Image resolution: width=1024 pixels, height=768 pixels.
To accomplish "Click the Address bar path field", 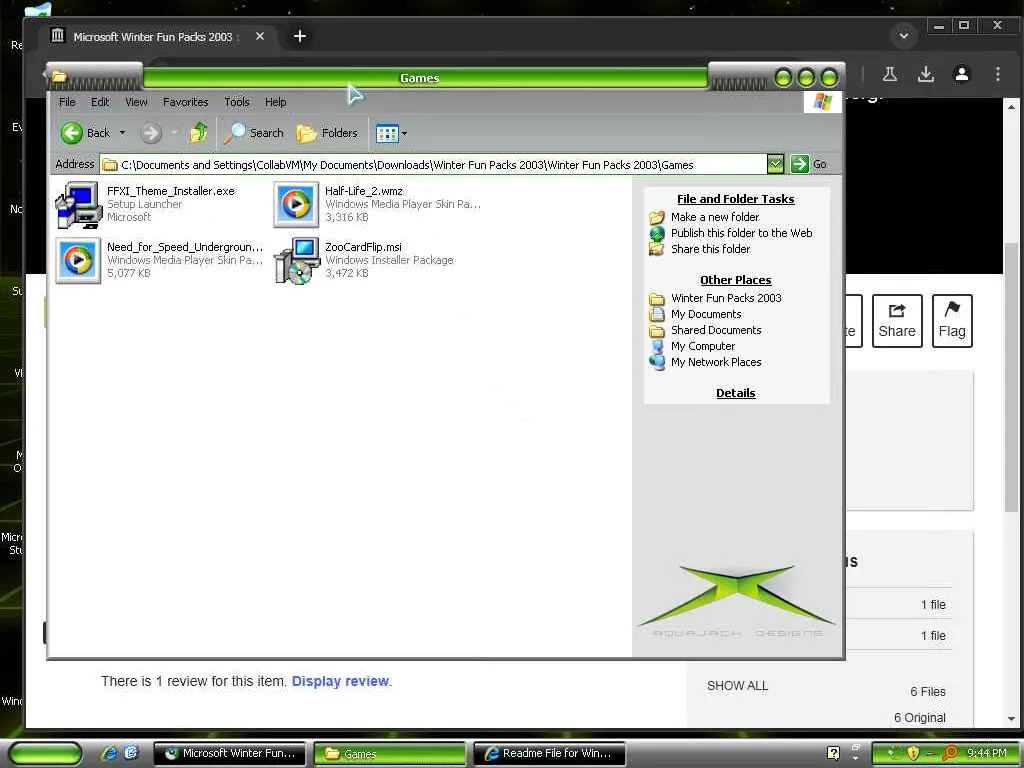I will point(434,165).
